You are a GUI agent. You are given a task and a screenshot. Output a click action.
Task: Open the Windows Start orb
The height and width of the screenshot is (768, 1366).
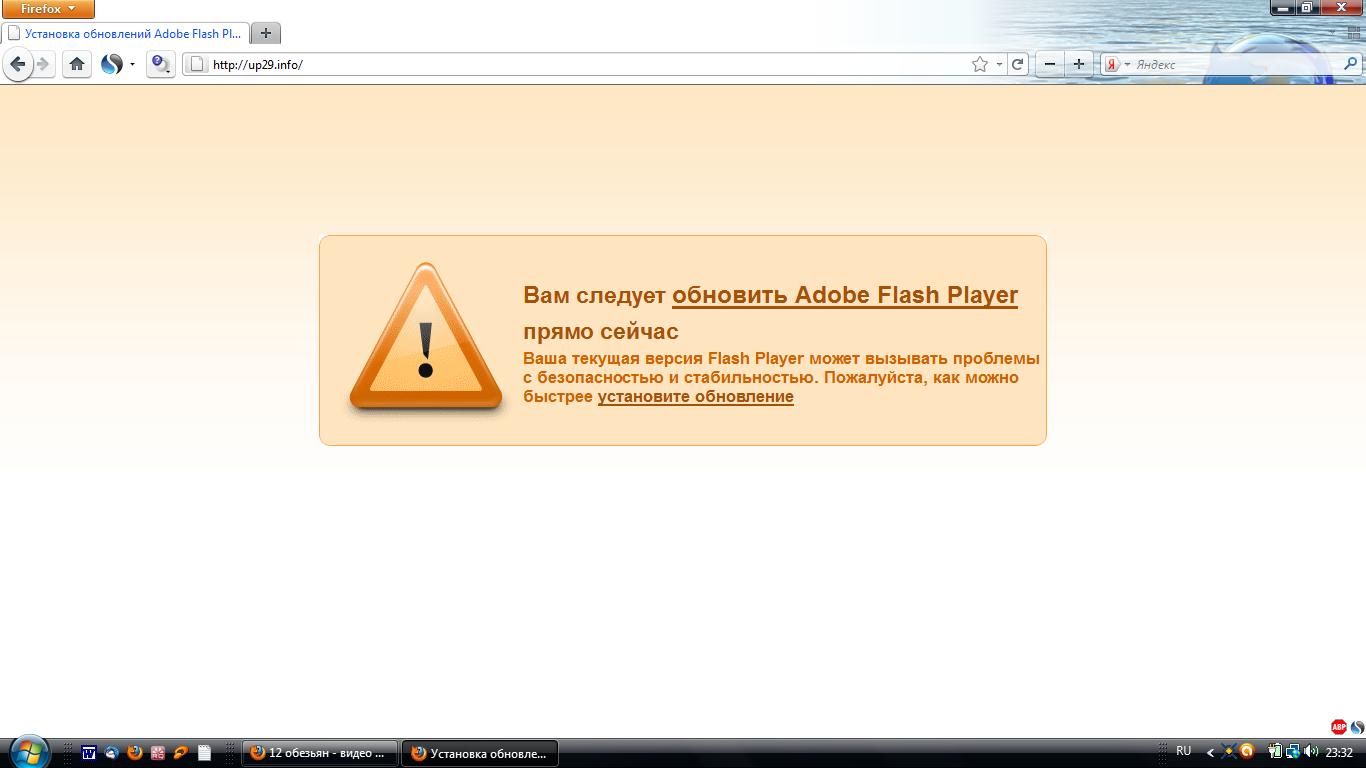(27, 751)
